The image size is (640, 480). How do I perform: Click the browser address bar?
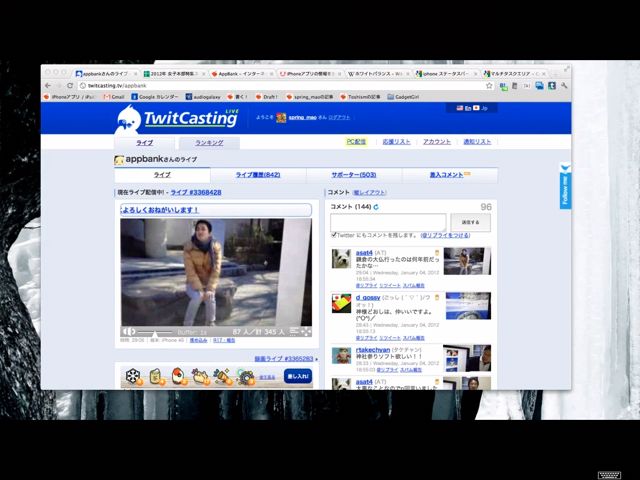point(282,86)
